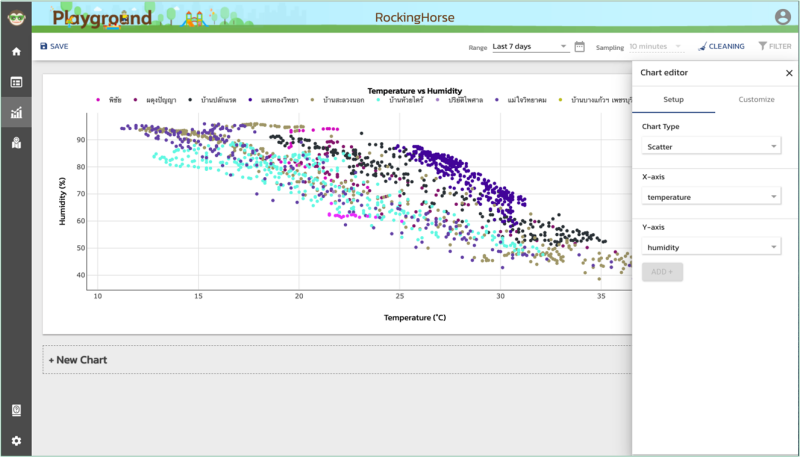The height and width of the screenshot is (457, 800).
Task: Open the data table view icon
Action: [x=16, y=82]
